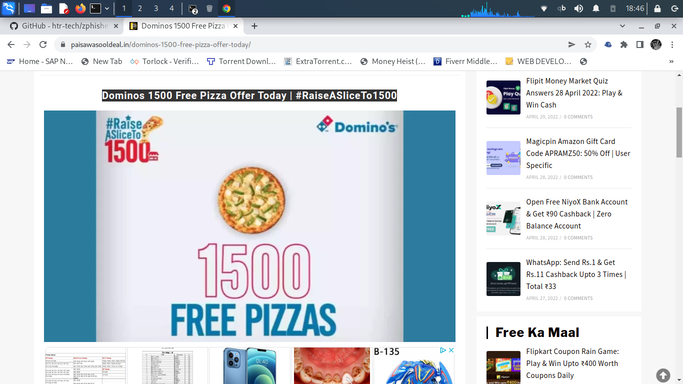
Task: Bookmark this page with the star
Action: [x=588, y=44]
